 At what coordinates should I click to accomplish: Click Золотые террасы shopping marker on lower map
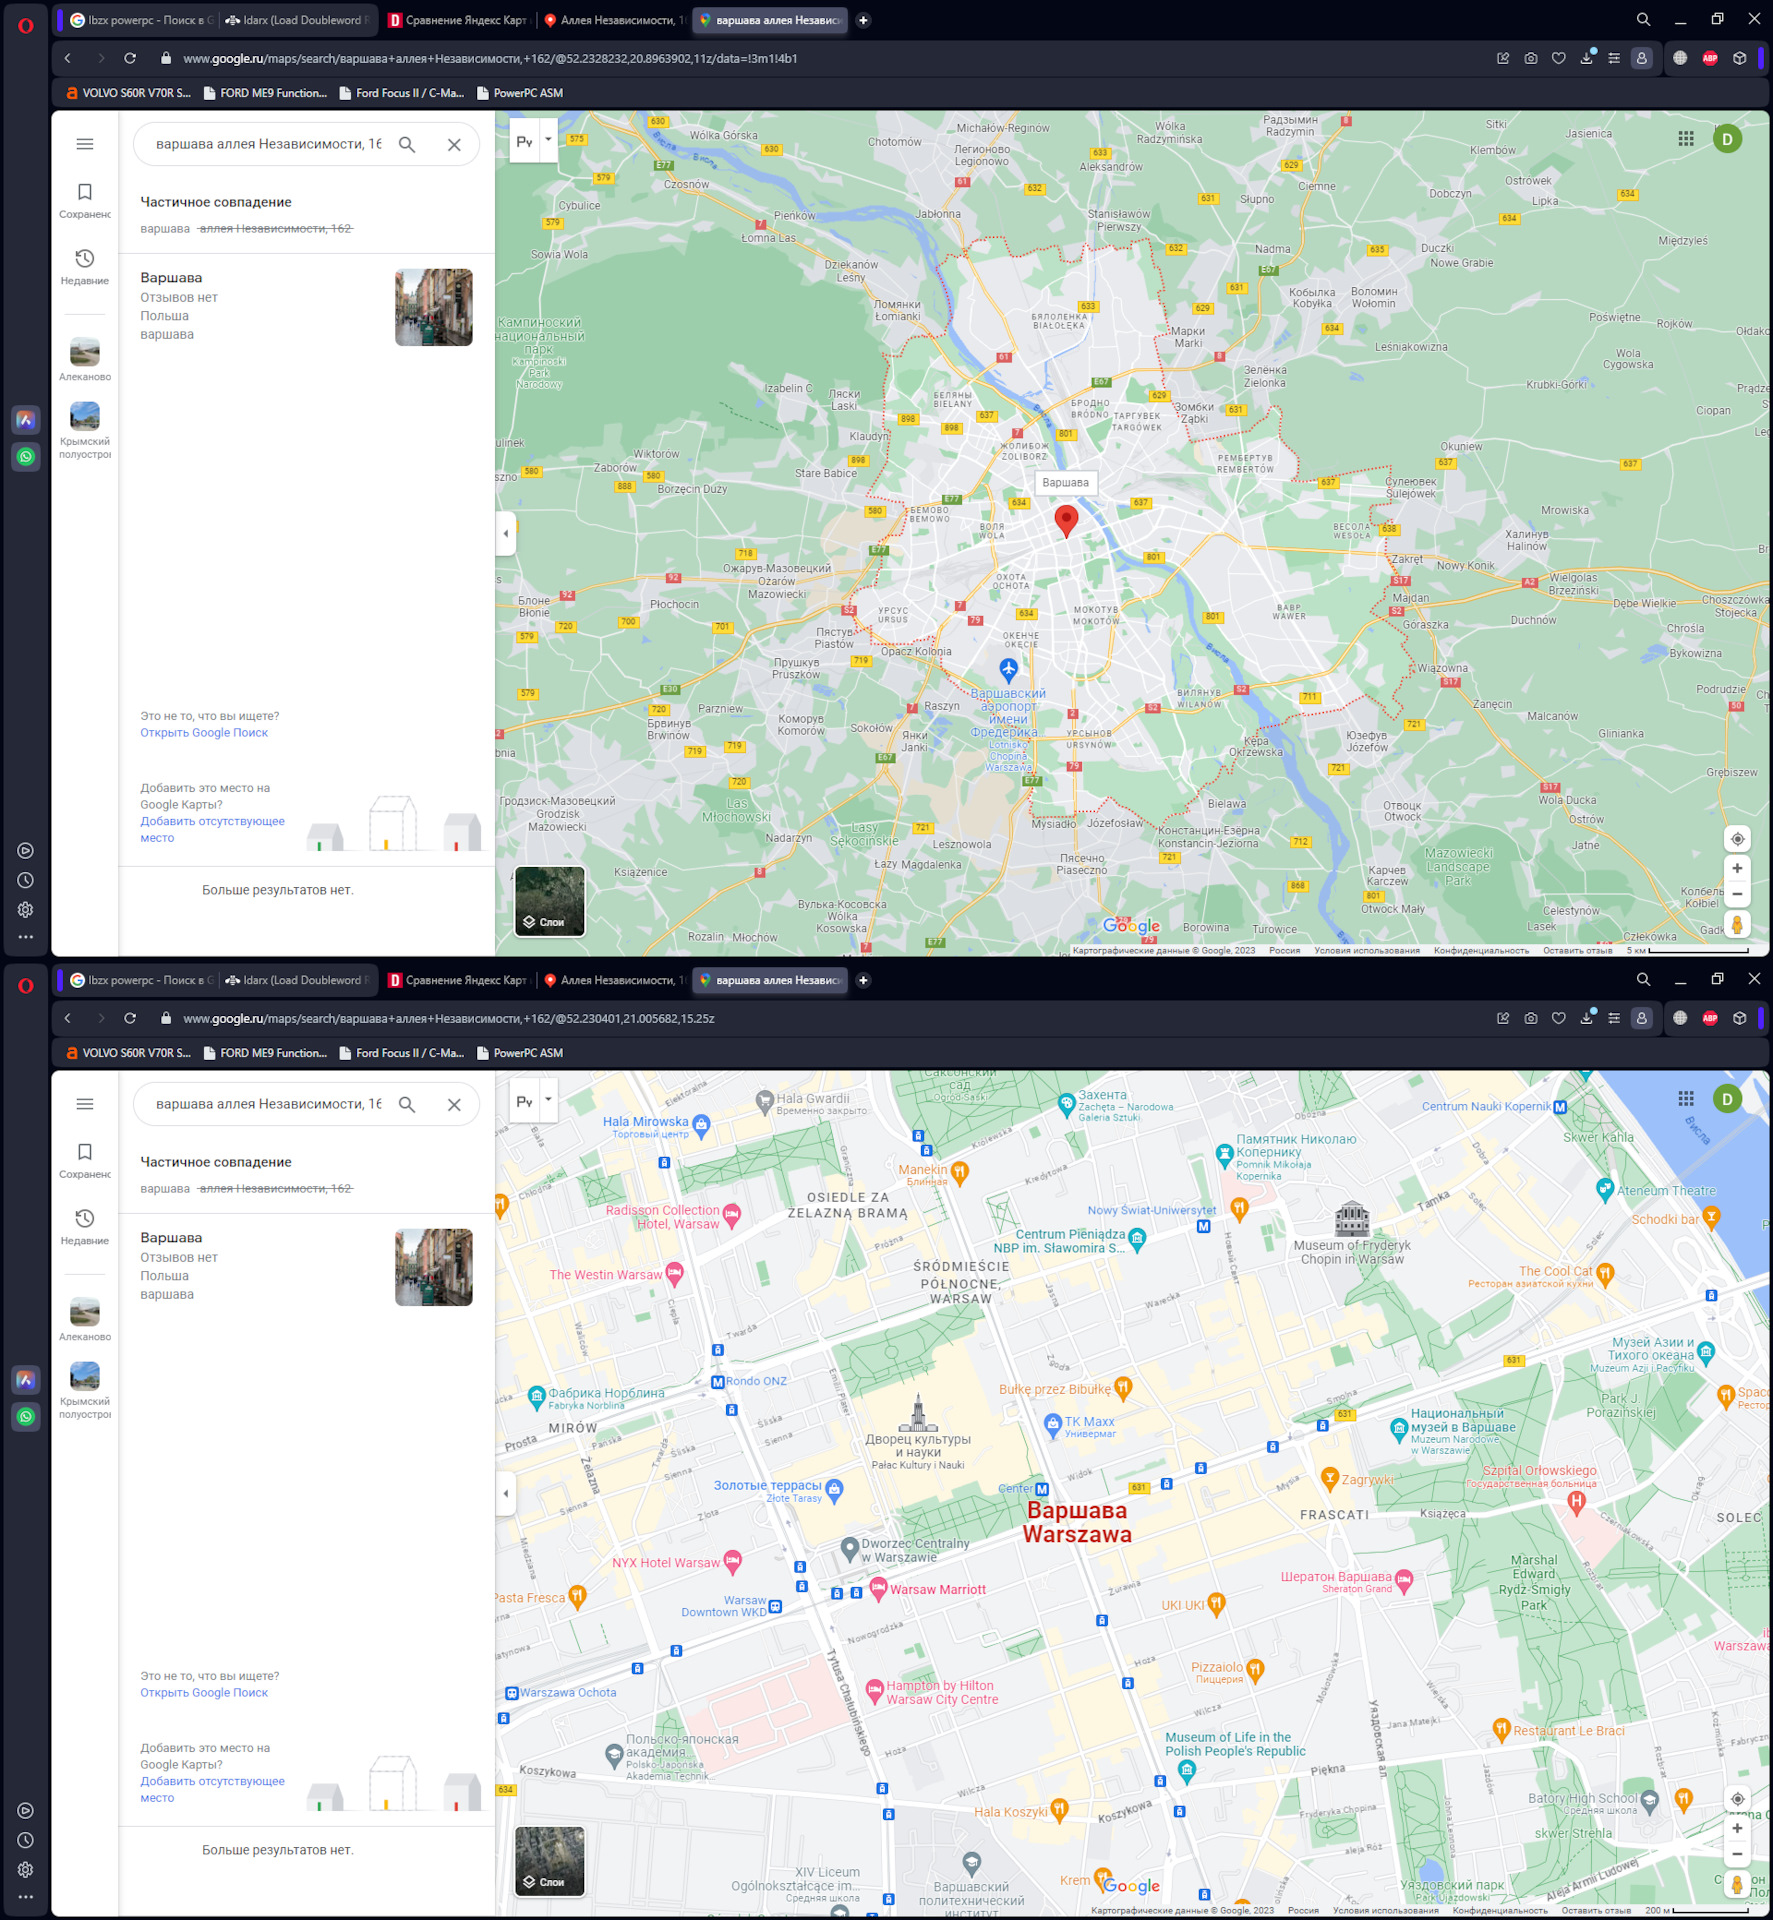[x=835, y=1489]
